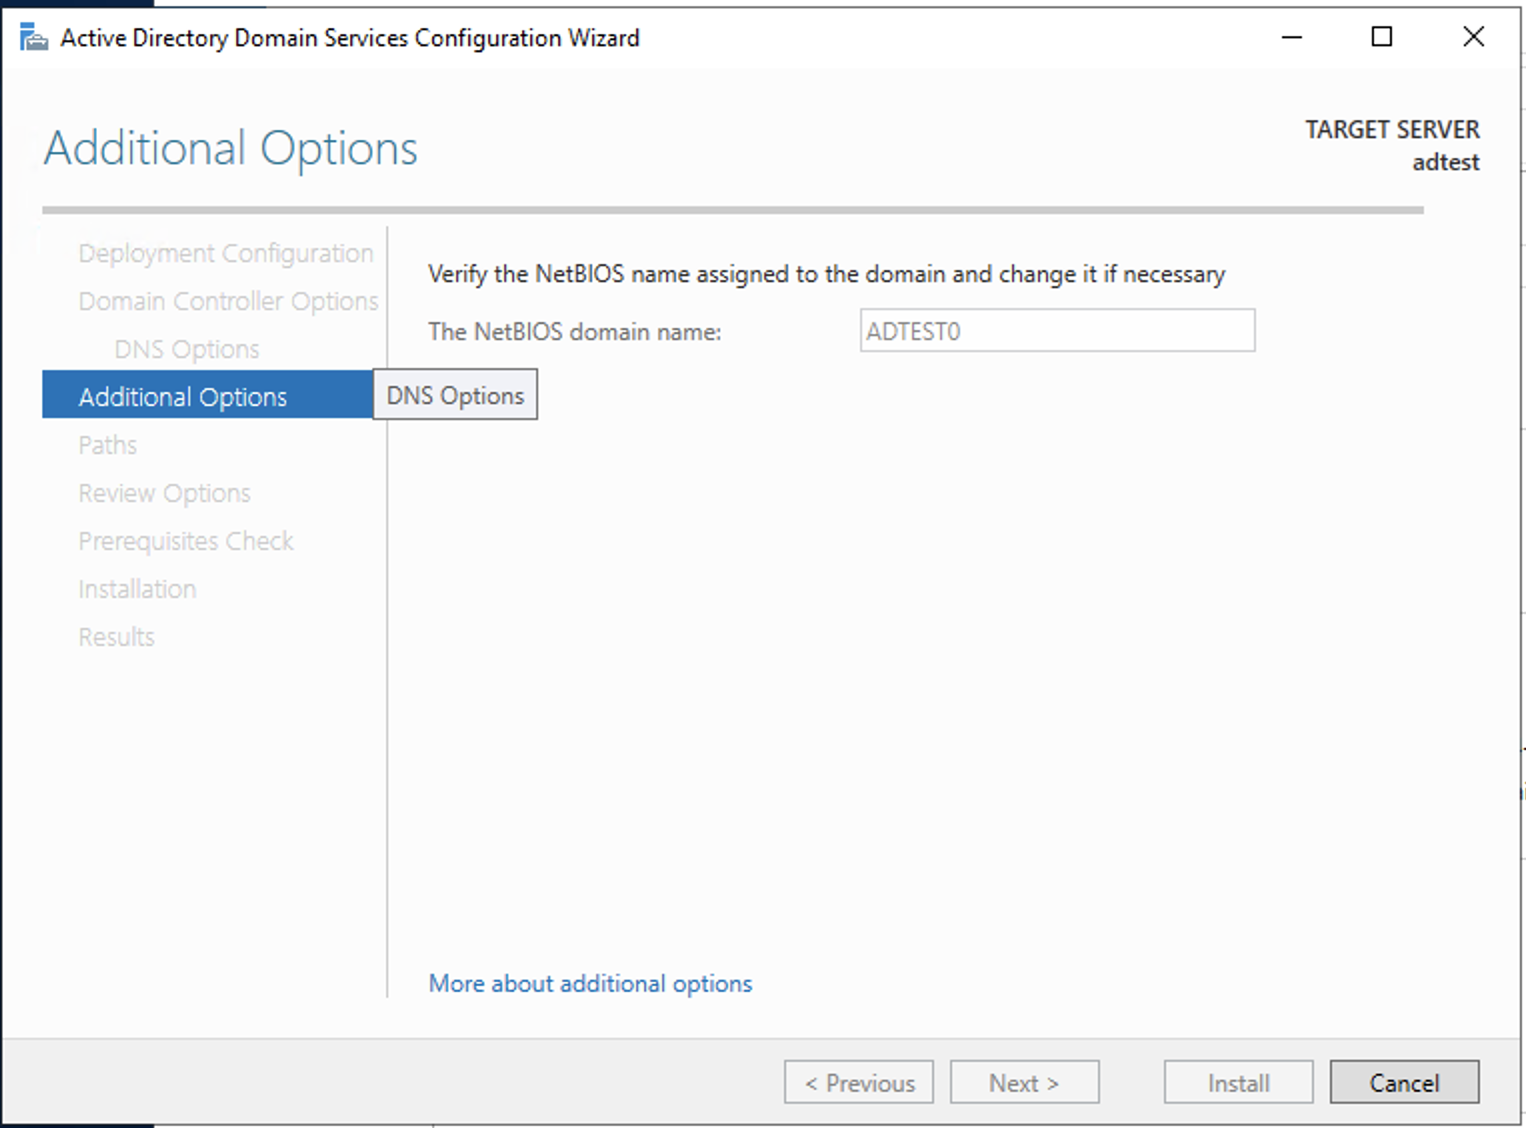Viewport: 1526px width, 1128px height.
Task: Open More about additional options link
Action: coord(590,983)
